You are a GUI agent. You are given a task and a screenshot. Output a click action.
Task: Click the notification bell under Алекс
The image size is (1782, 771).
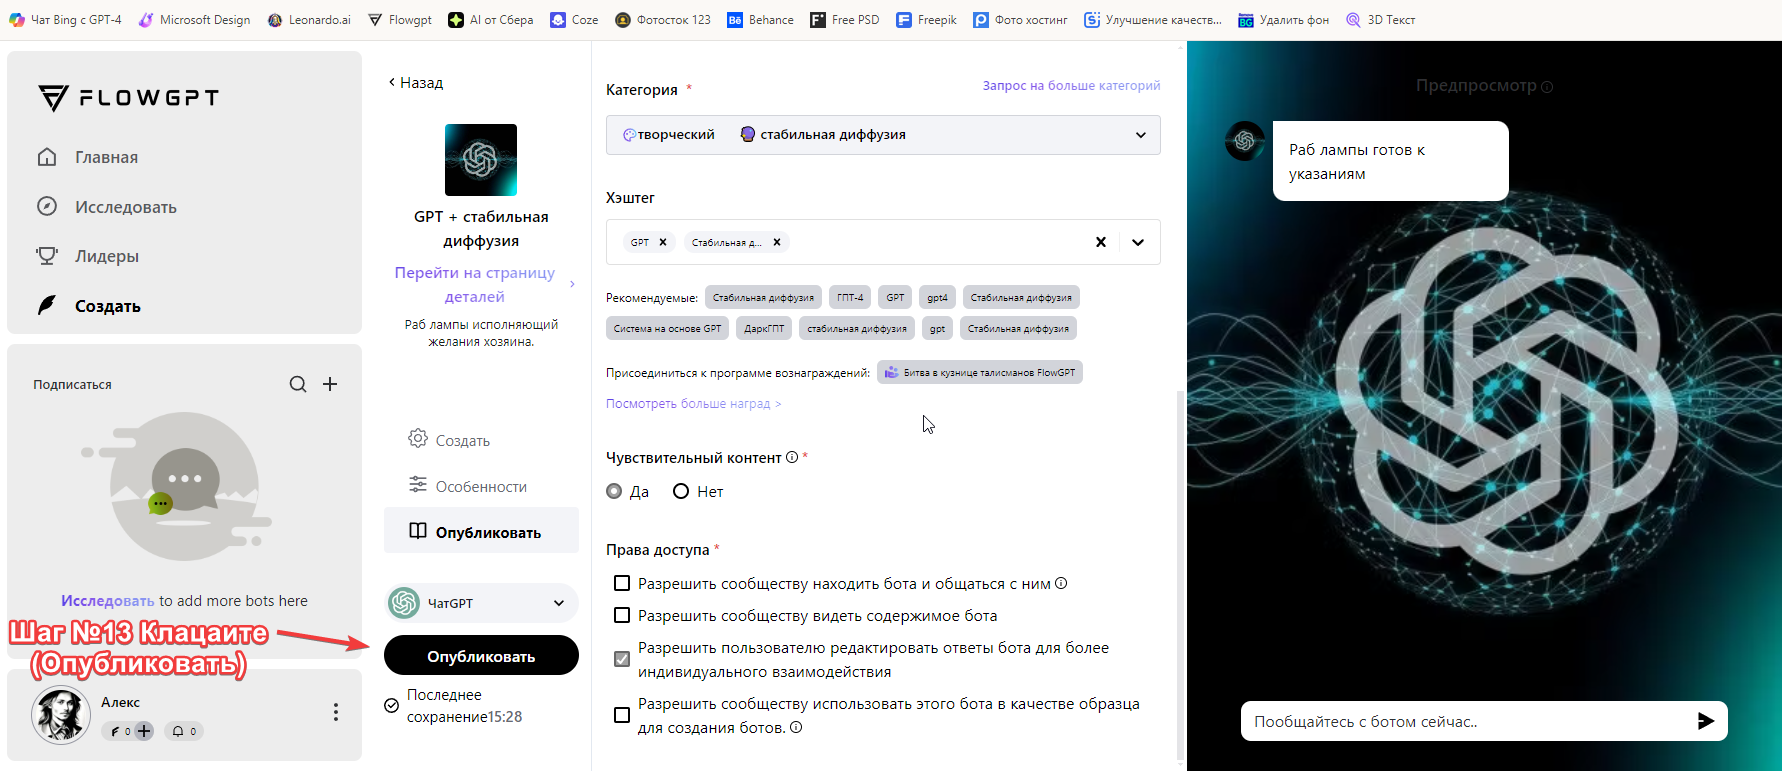click(179, 731)
